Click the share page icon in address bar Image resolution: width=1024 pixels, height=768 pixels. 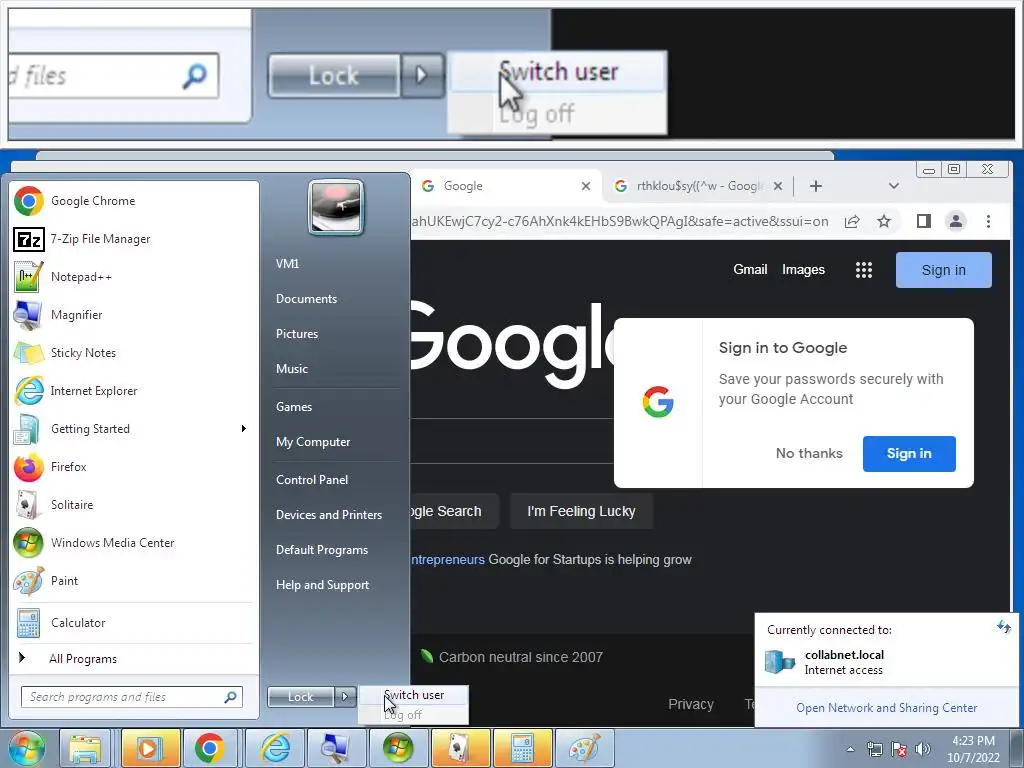coord(852,221)
